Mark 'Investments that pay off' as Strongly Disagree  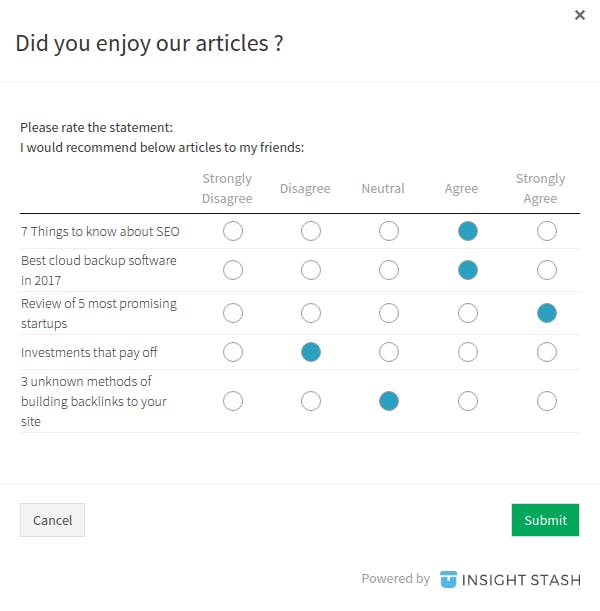pyautogui.click(x=233, y=352)
